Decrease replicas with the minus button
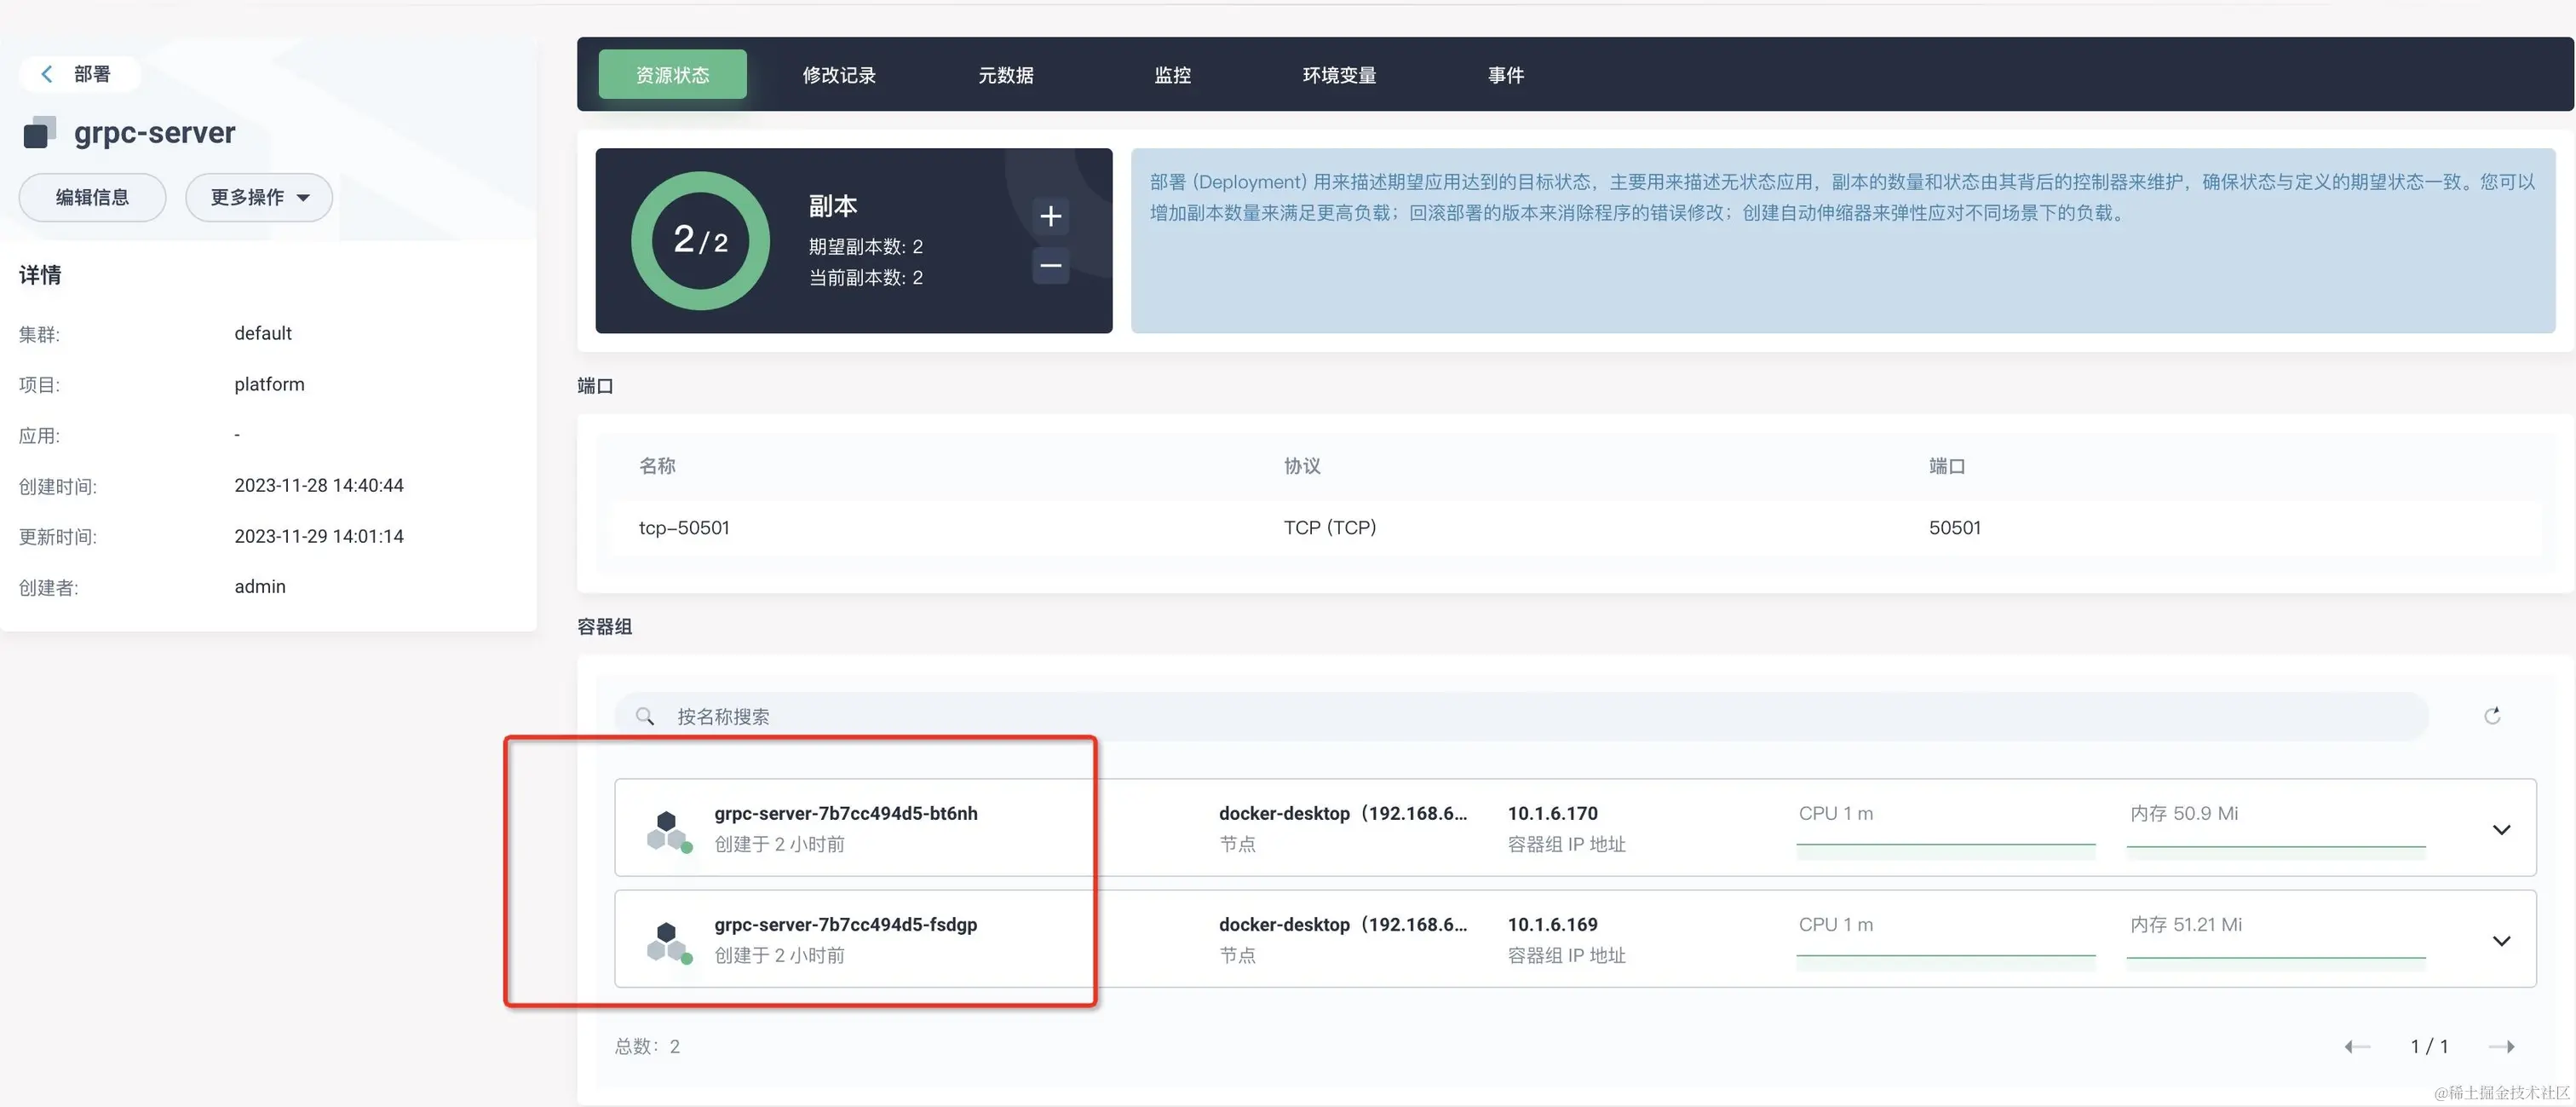This screenshot has width=2576, height=1107. pyautogui.click(x=1050, y=266)
